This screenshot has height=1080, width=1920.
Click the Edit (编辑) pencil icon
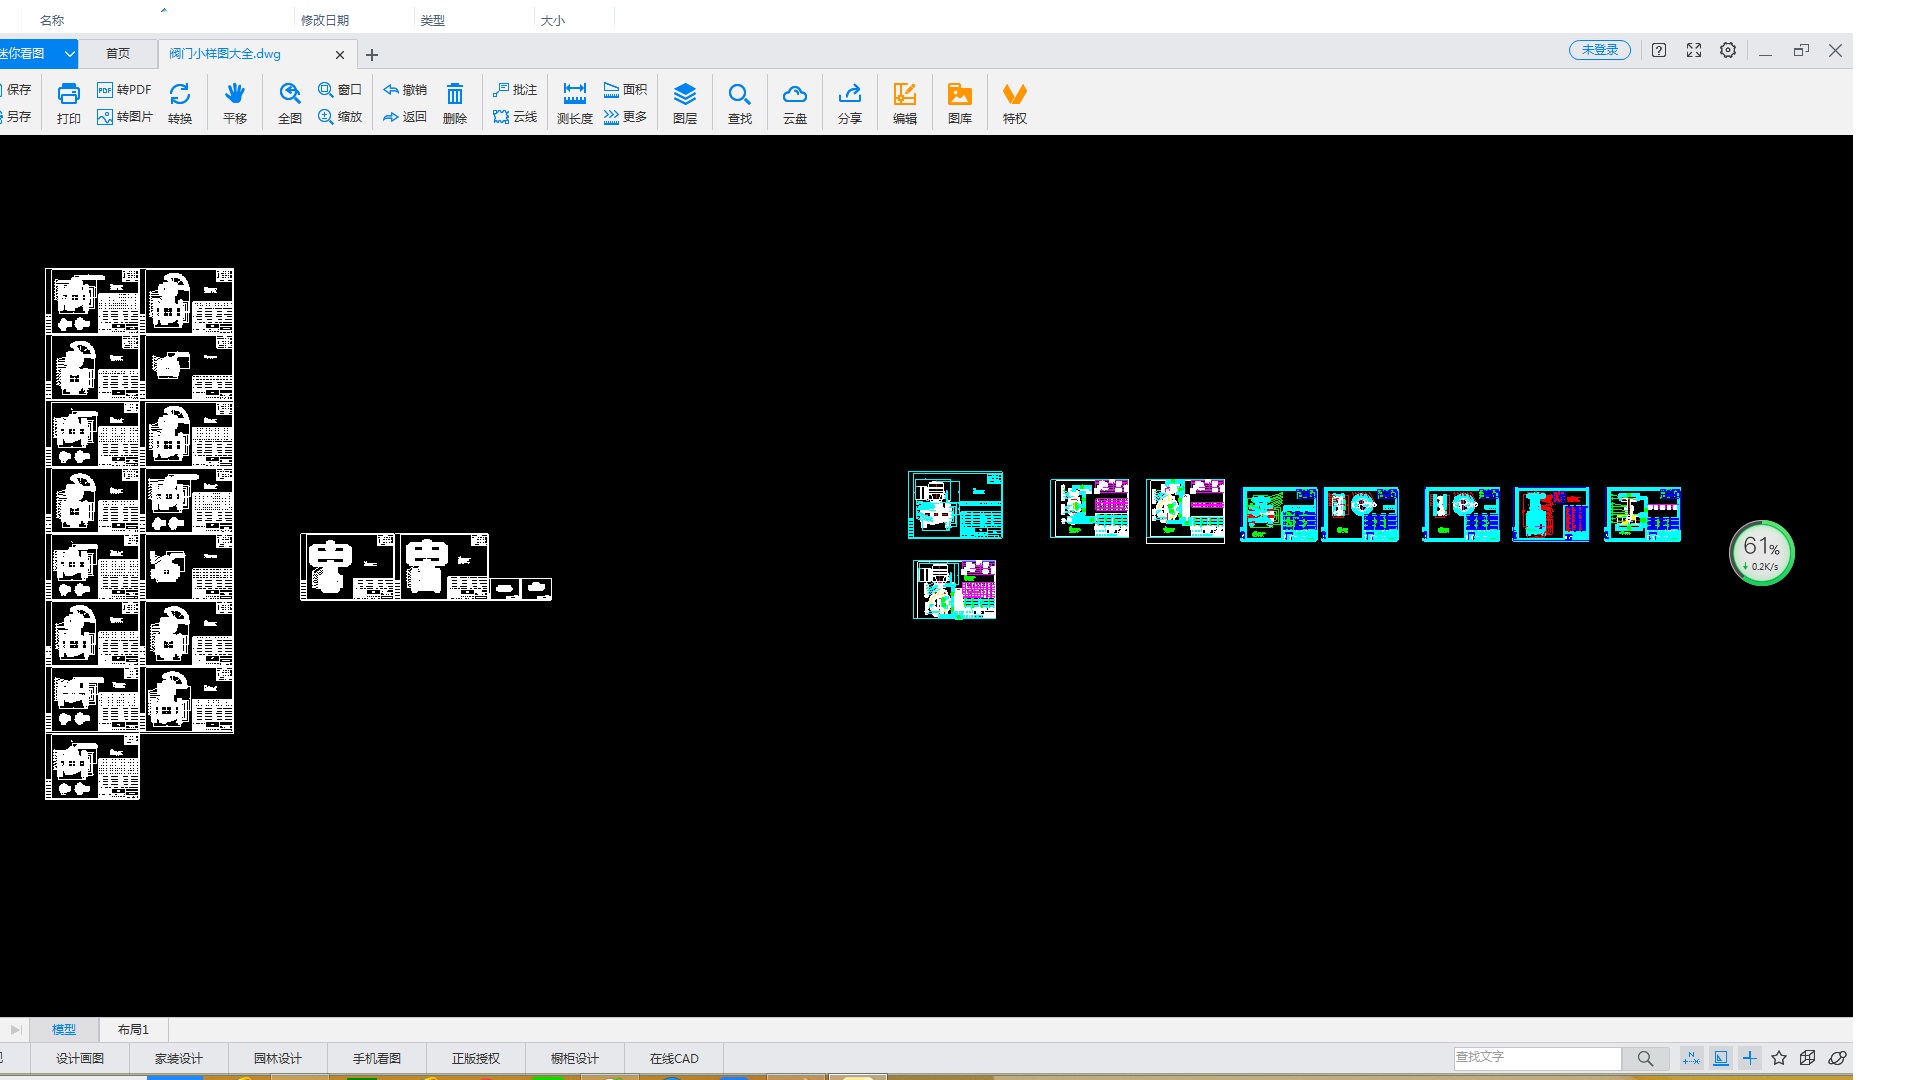pyautogui.click(x=904, y=95)
